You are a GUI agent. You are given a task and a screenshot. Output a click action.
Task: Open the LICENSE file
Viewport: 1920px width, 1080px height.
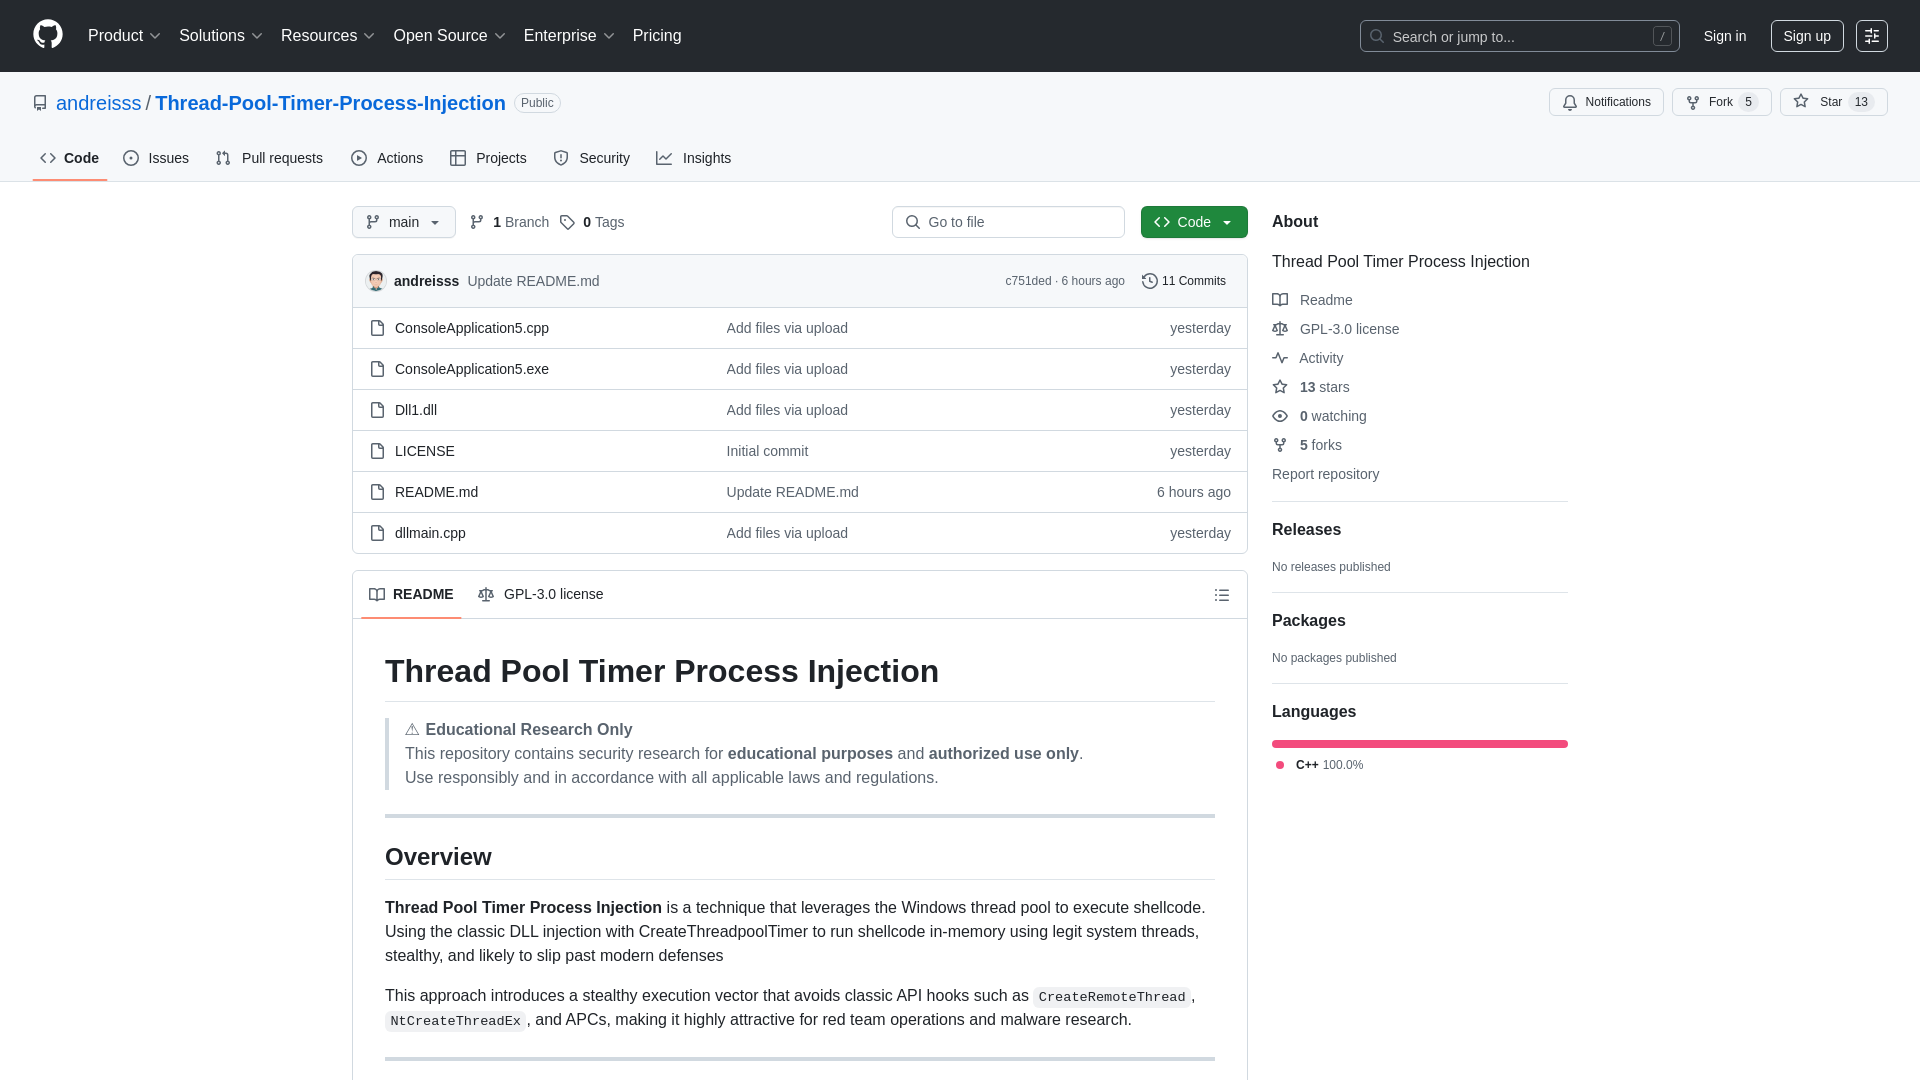(x=425, y=451)
